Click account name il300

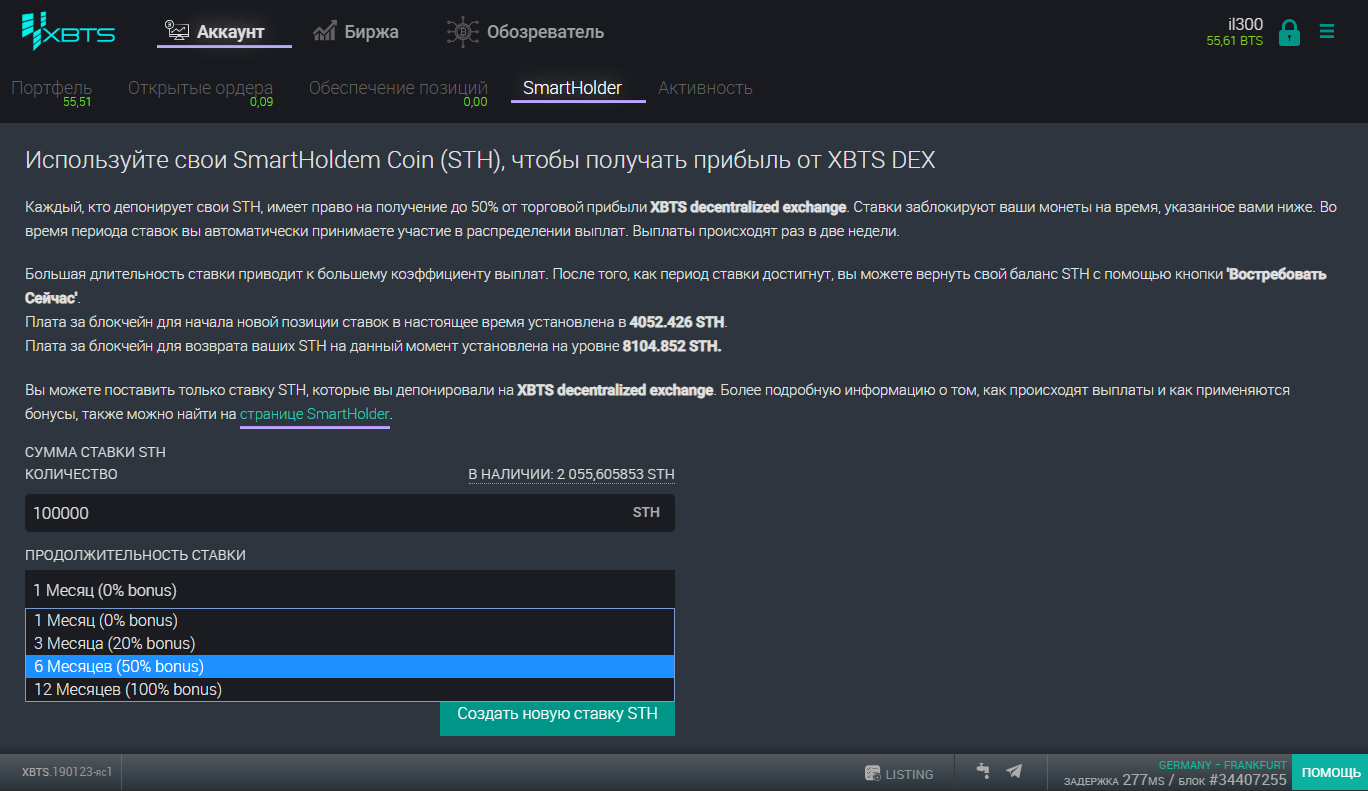pyautogui.click(x=1245, y=24)
